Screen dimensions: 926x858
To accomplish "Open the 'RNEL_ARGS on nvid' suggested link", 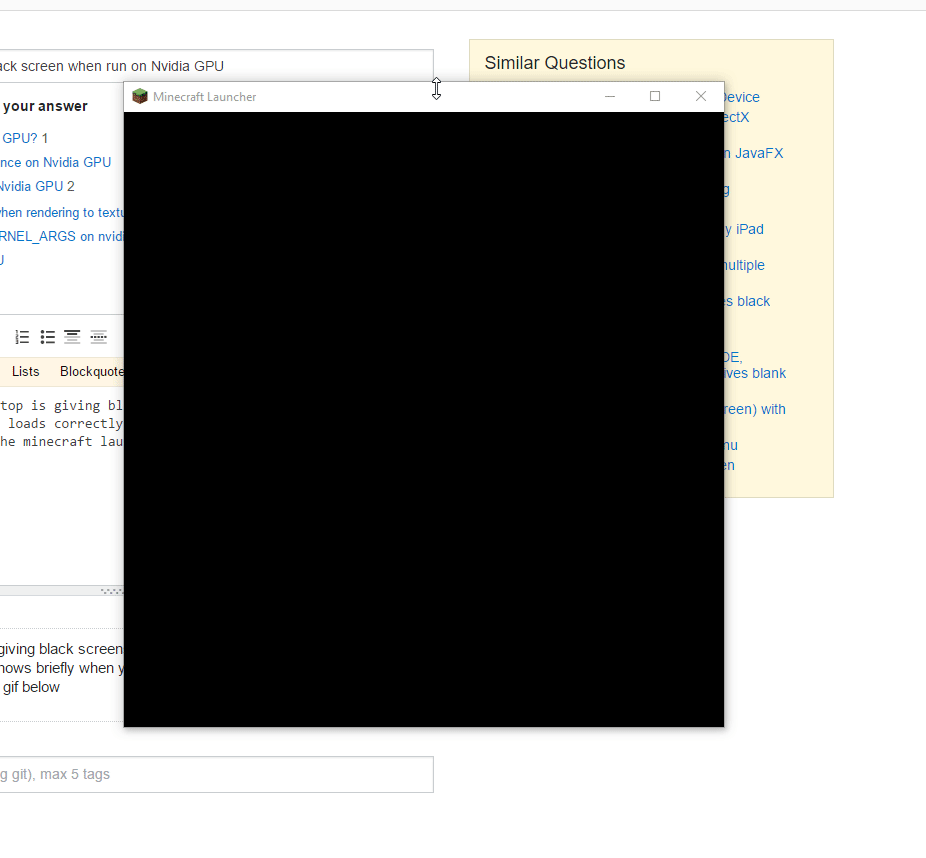I will (62, 236).
